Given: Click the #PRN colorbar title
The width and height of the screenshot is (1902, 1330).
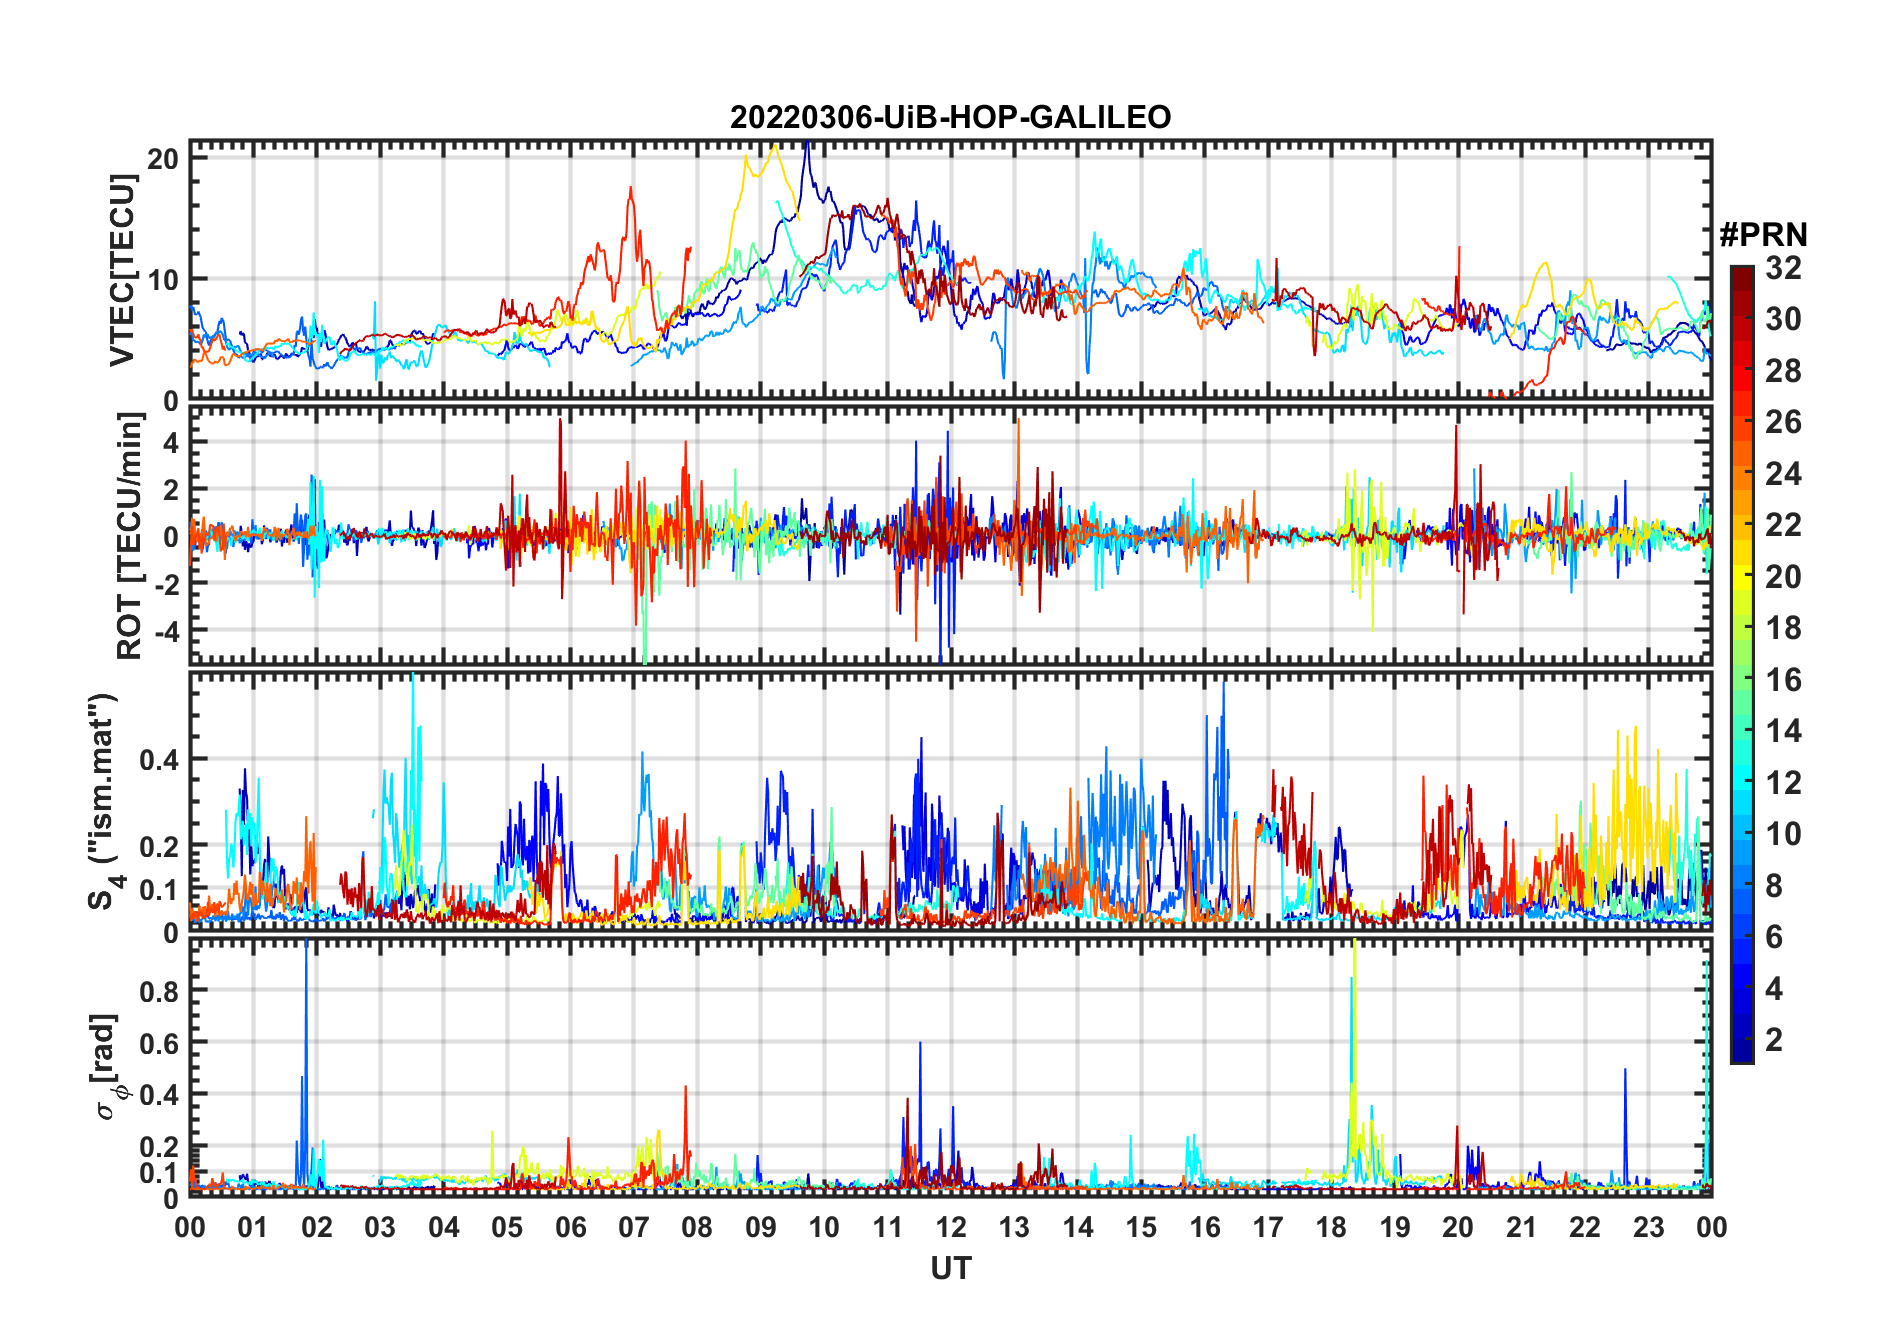Looking at the screenshot, I should 1763,235.
